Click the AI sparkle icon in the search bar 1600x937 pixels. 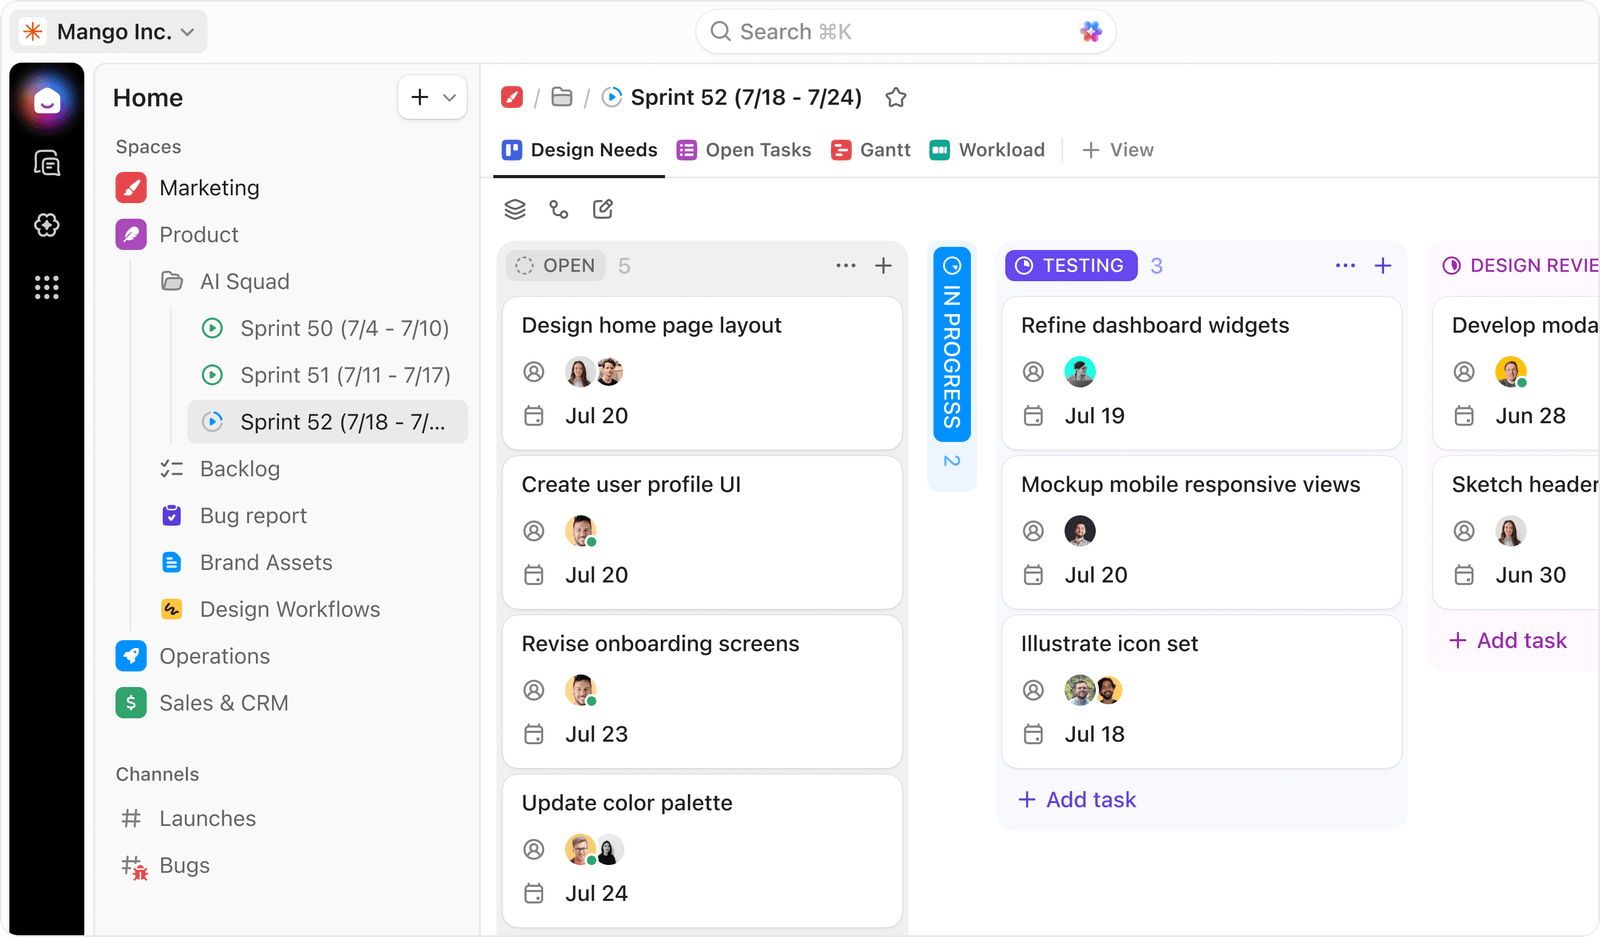[x=1091, y=32]
